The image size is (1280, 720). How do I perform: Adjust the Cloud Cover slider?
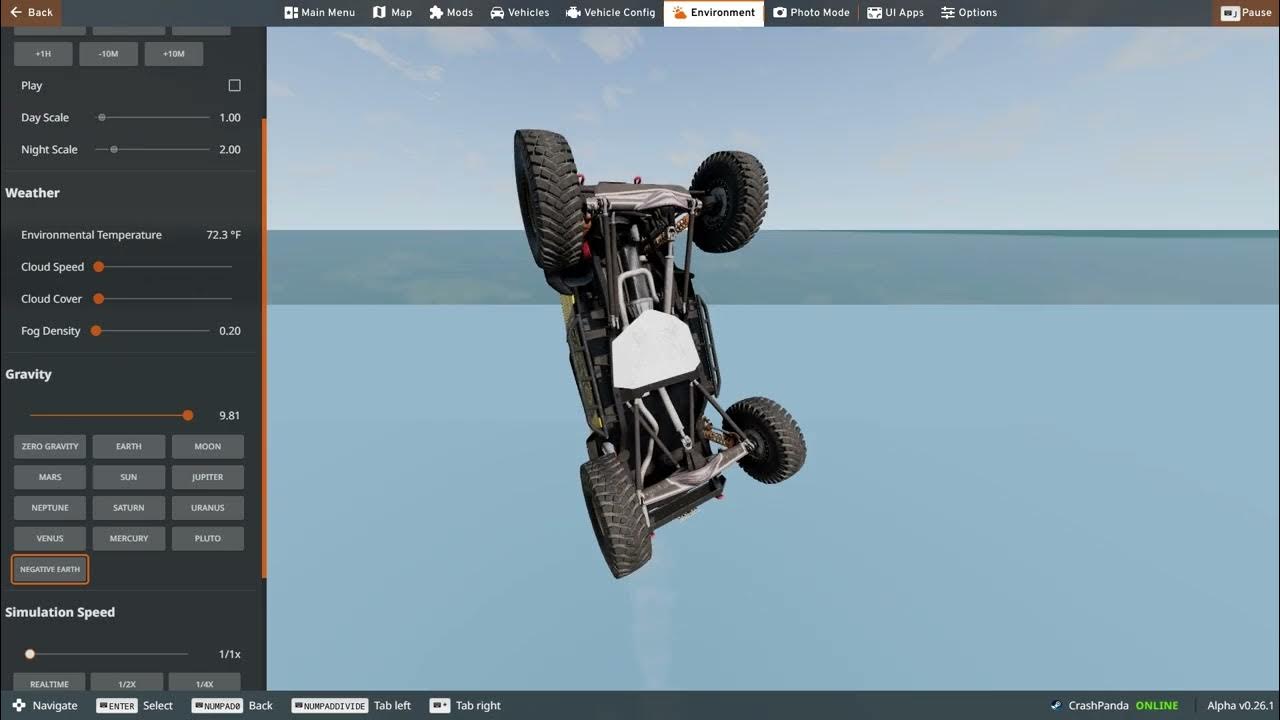point(164,299)
